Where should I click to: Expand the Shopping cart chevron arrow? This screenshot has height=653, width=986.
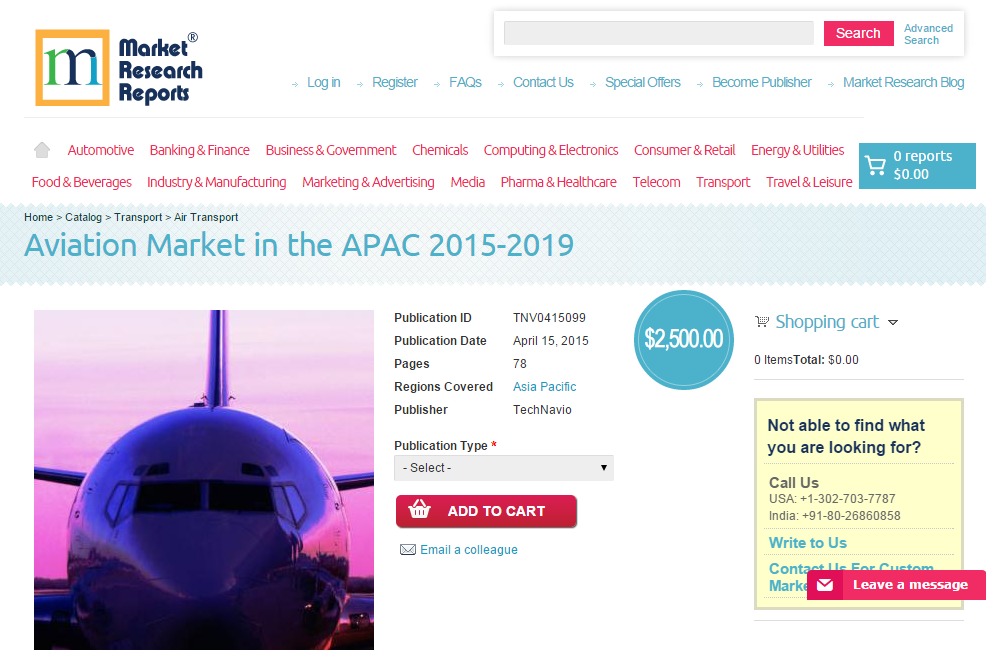(893, 323)
